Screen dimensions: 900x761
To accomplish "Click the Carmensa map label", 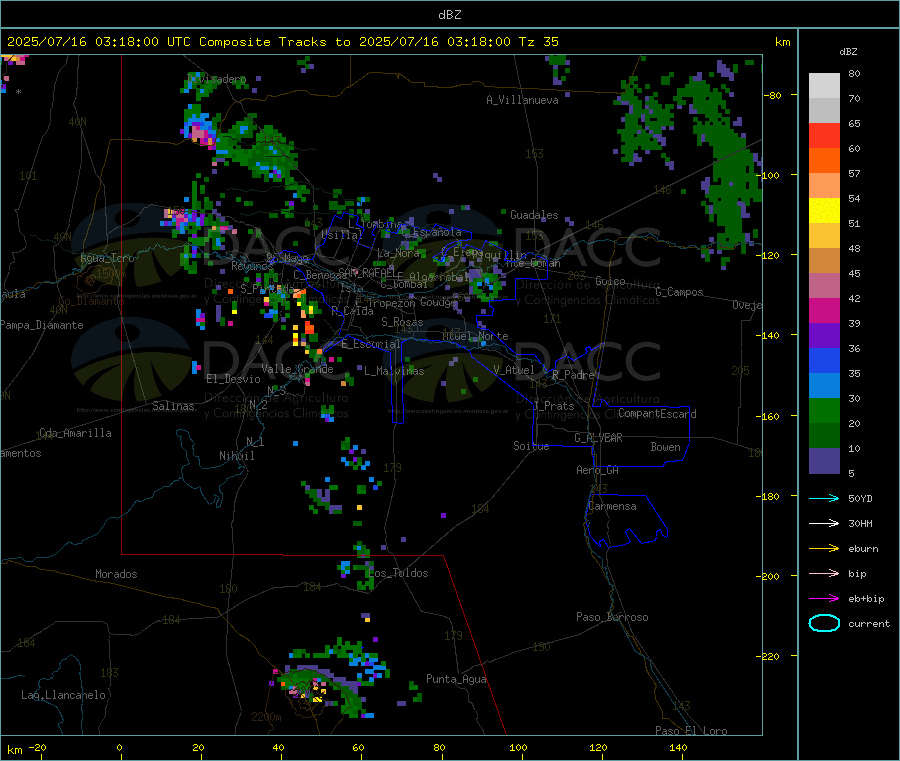I will (x=612, y=506).
